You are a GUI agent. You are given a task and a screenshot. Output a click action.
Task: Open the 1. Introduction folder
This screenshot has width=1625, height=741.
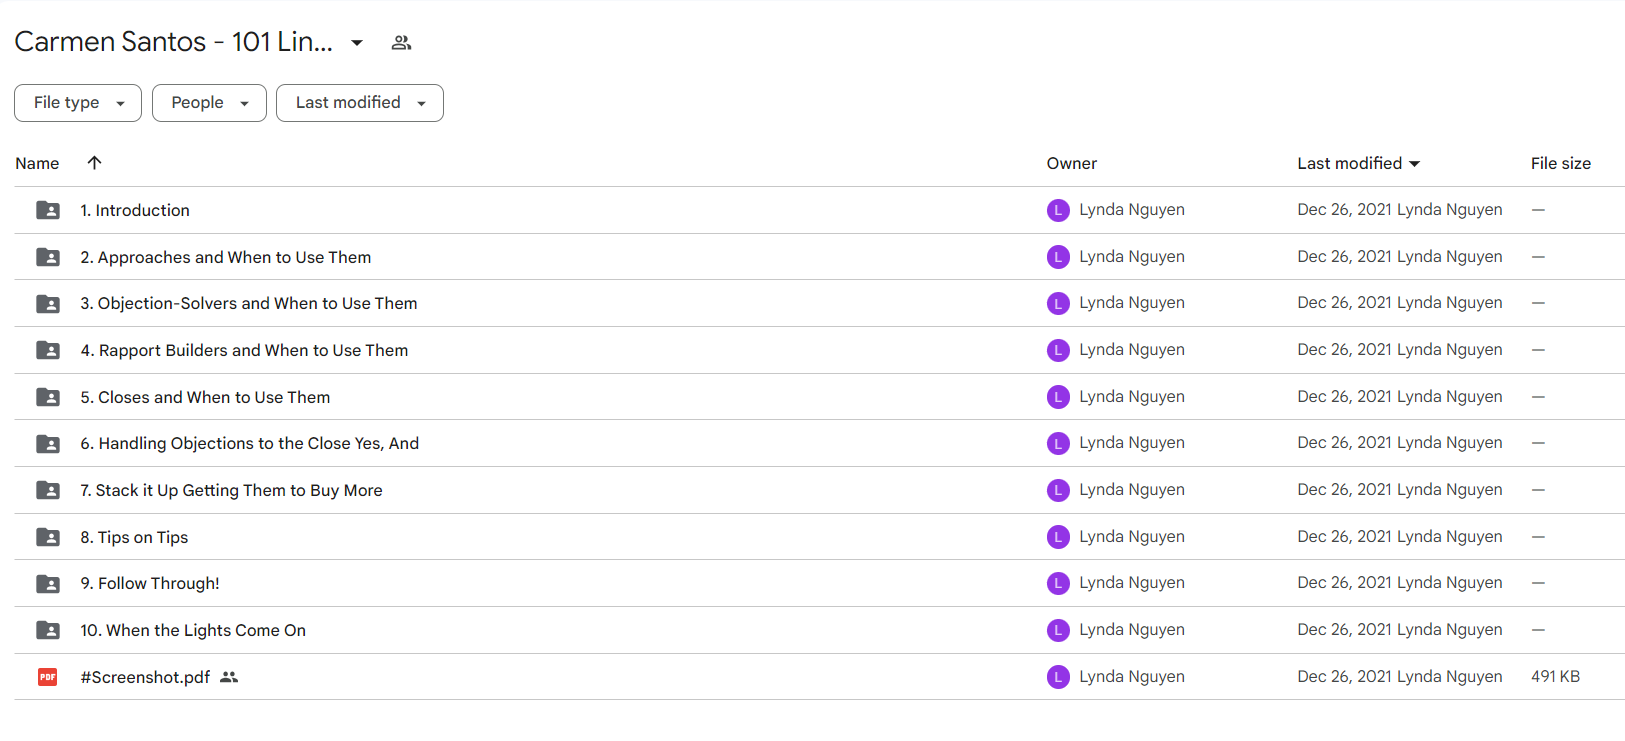pyautogui.click(x=135, y=210)
